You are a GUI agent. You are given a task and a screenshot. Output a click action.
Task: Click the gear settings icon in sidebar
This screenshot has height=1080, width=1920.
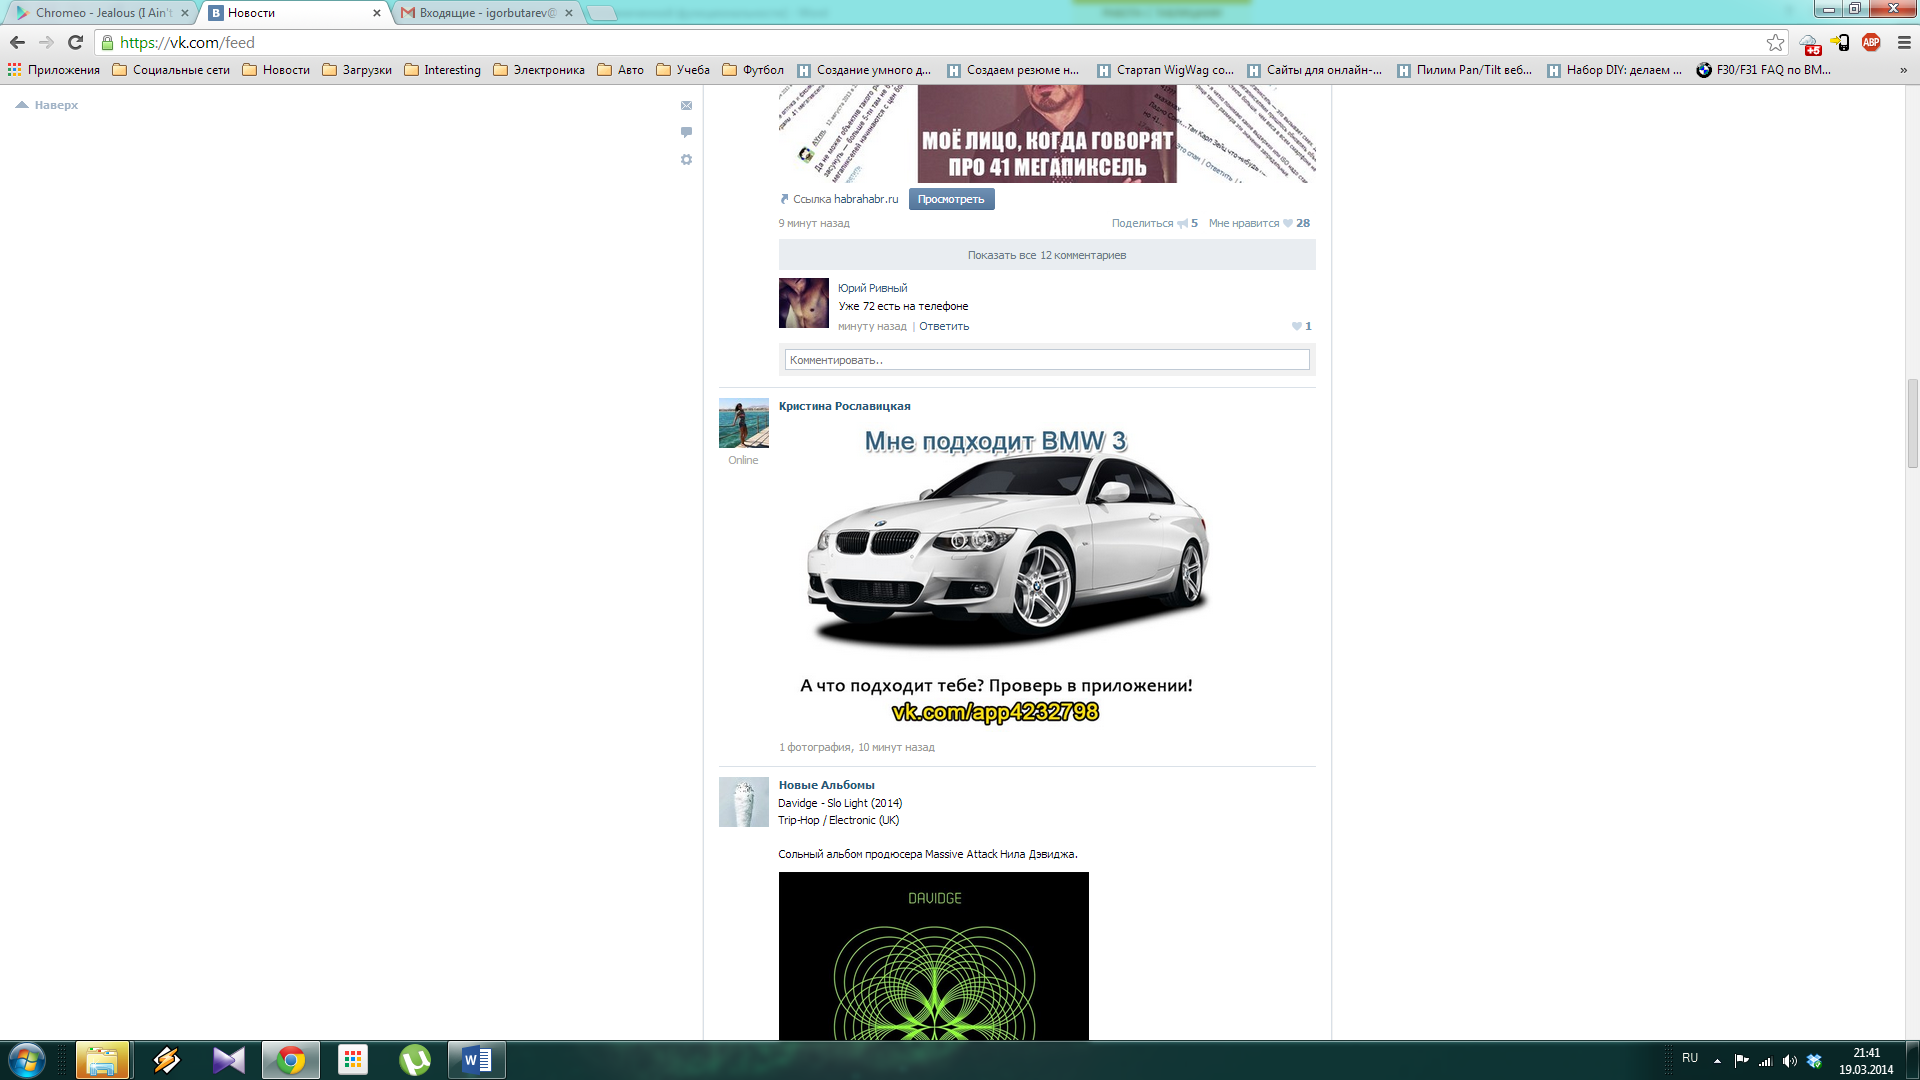pyautogui.click(x=686, y=159)
